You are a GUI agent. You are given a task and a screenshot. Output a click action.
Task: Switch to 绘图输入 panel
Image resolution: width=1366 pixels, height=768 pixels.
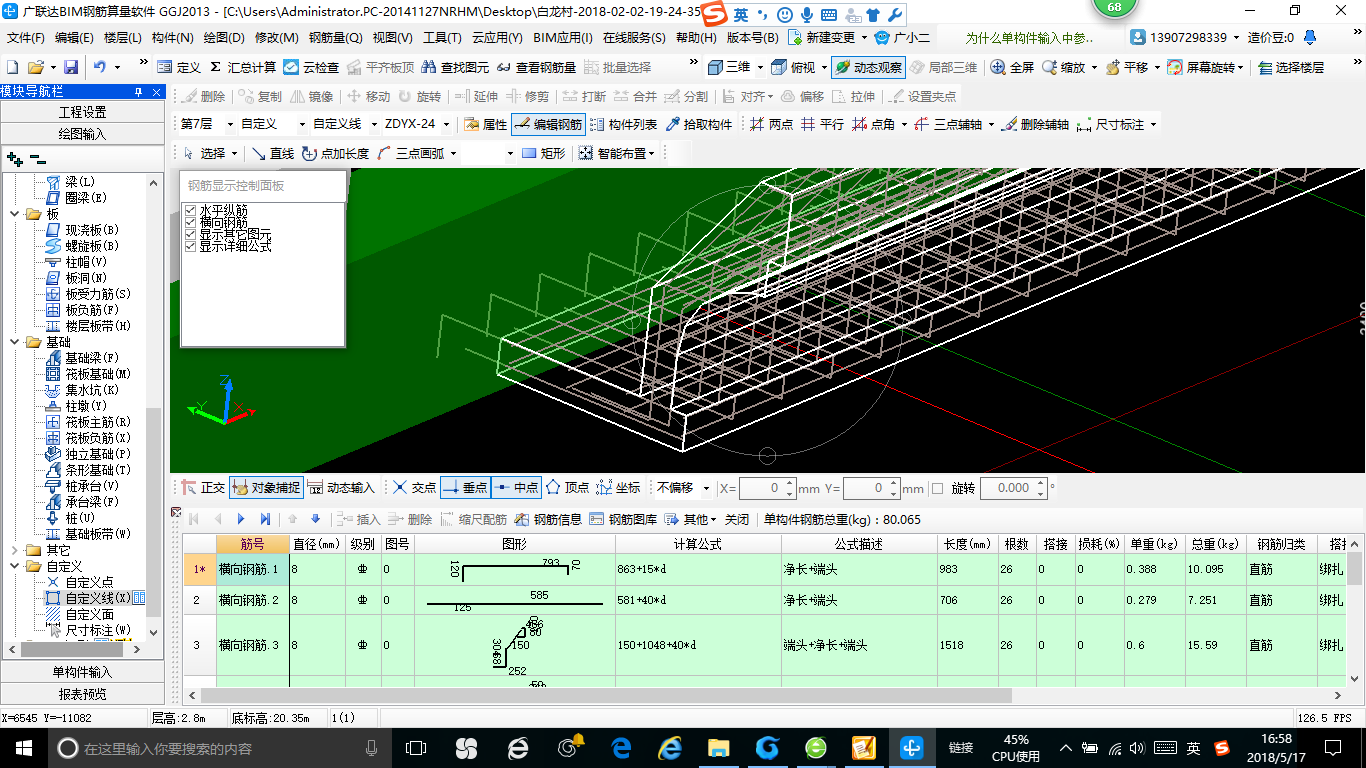point(82,133)
